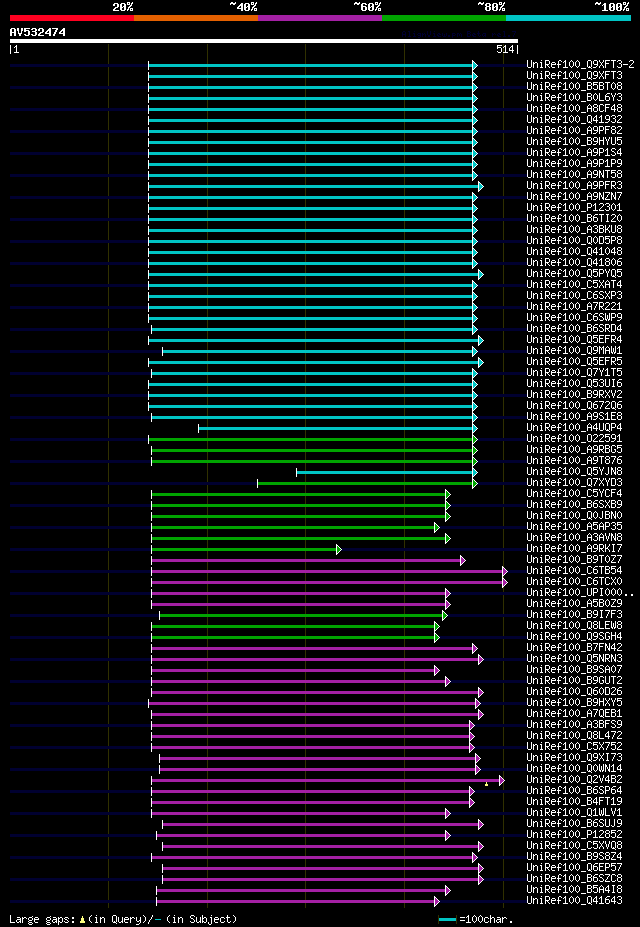The image size is (640, 927).
Task: Select the UniRef100_B6SRD4 label
Action: [x=574, y=329]
